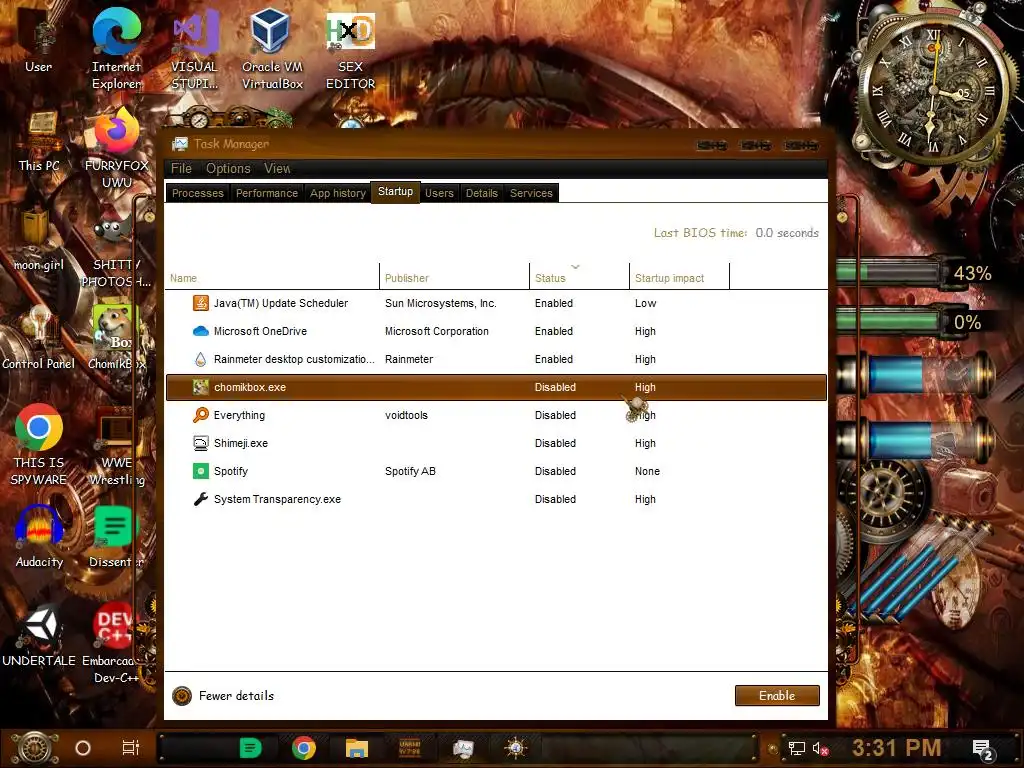The width and height of the screenshot is (1024, 768).
Task: Select the Audacity desktop icon
Action: pos(39,537)
